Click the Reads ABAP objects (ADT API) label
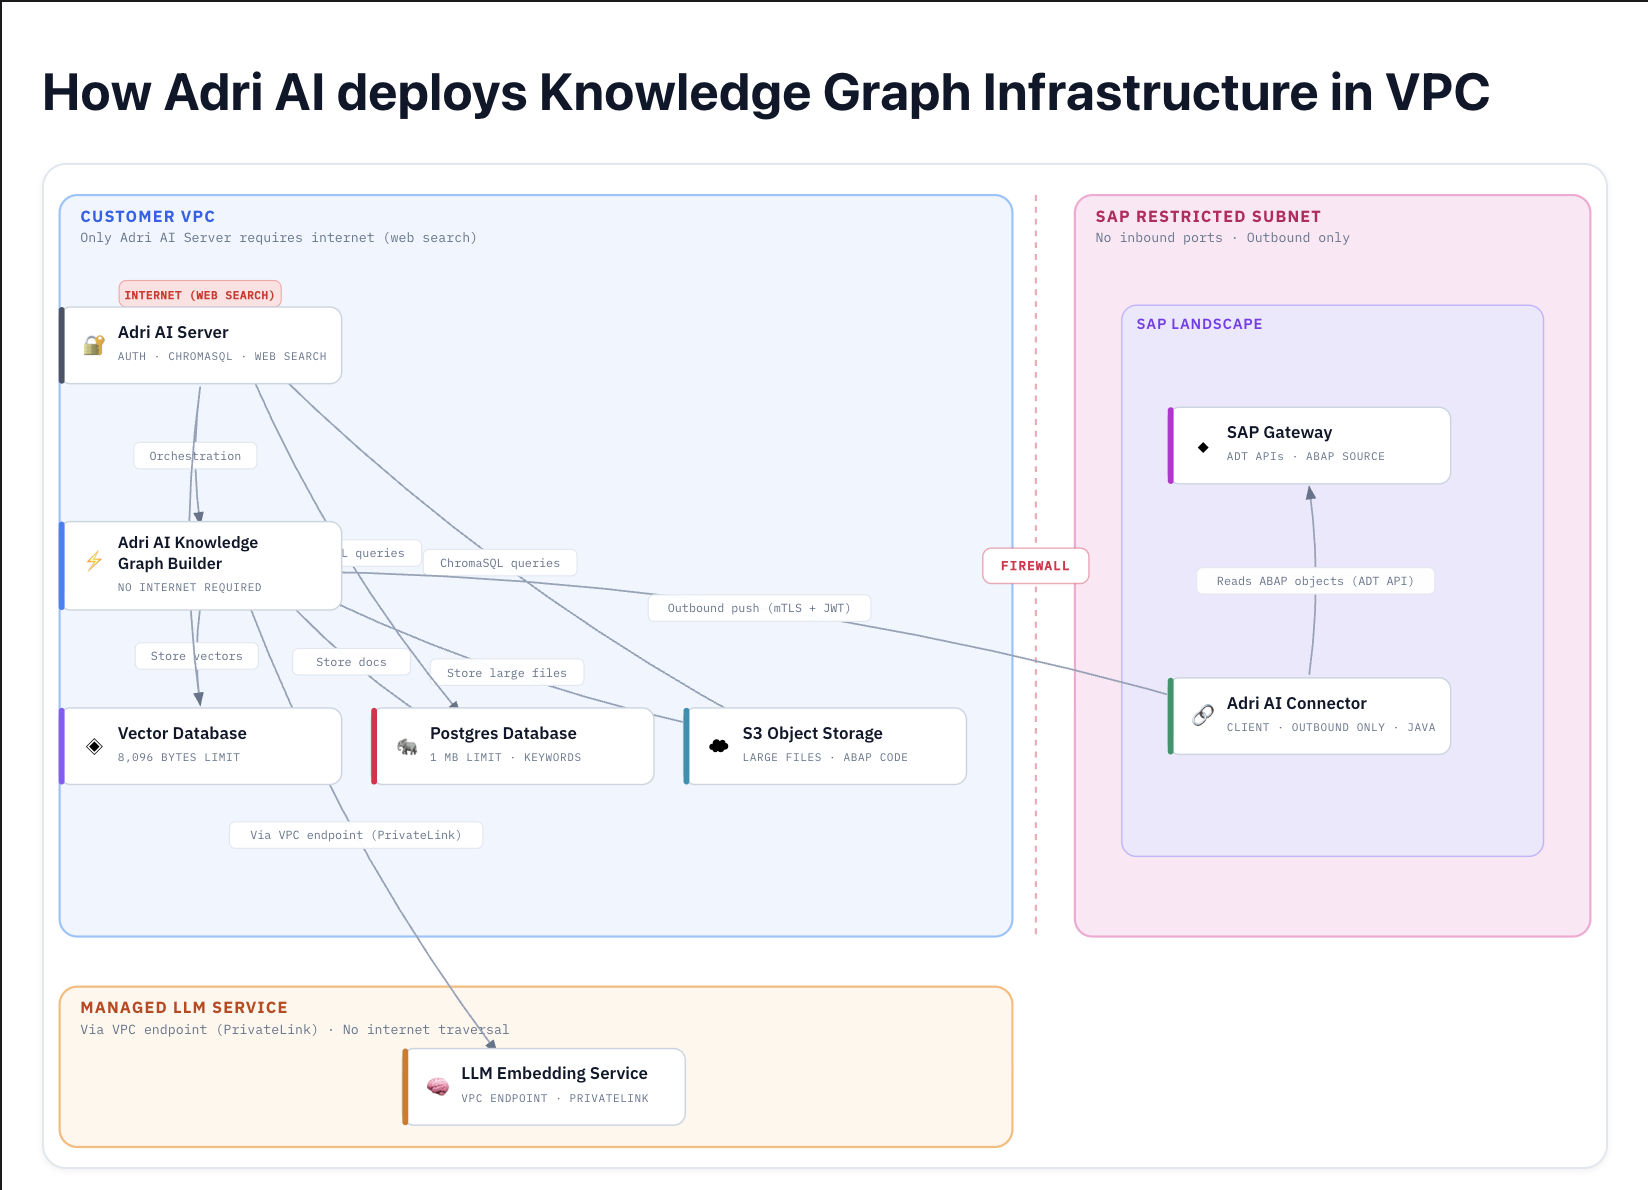 pos(1315,581)
